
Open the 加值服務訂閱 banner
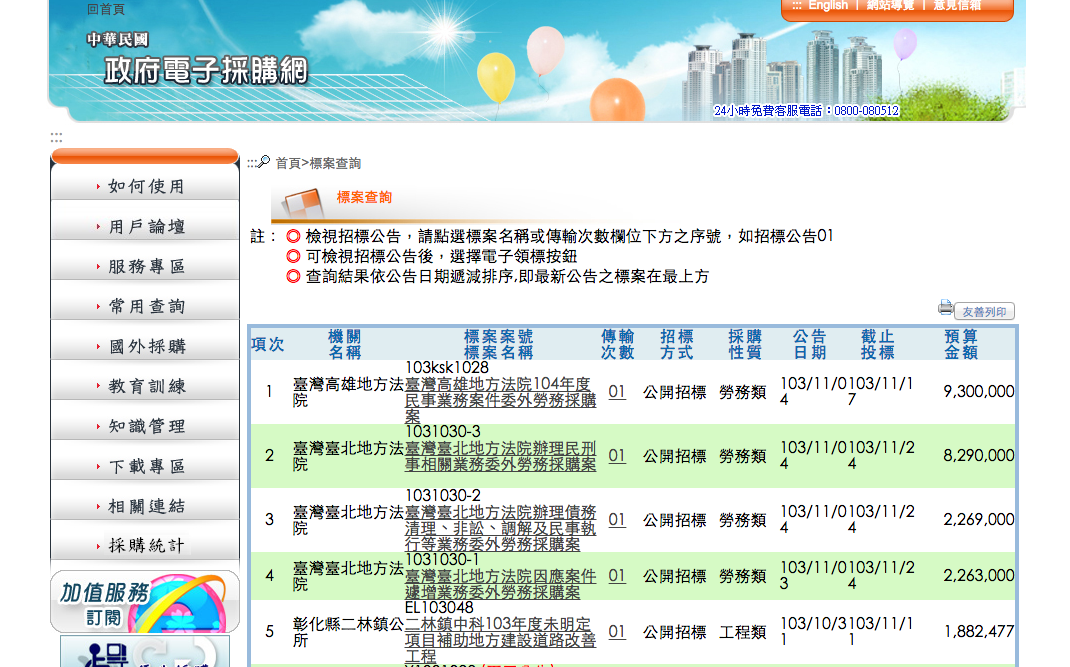click(x=145, y=602)
